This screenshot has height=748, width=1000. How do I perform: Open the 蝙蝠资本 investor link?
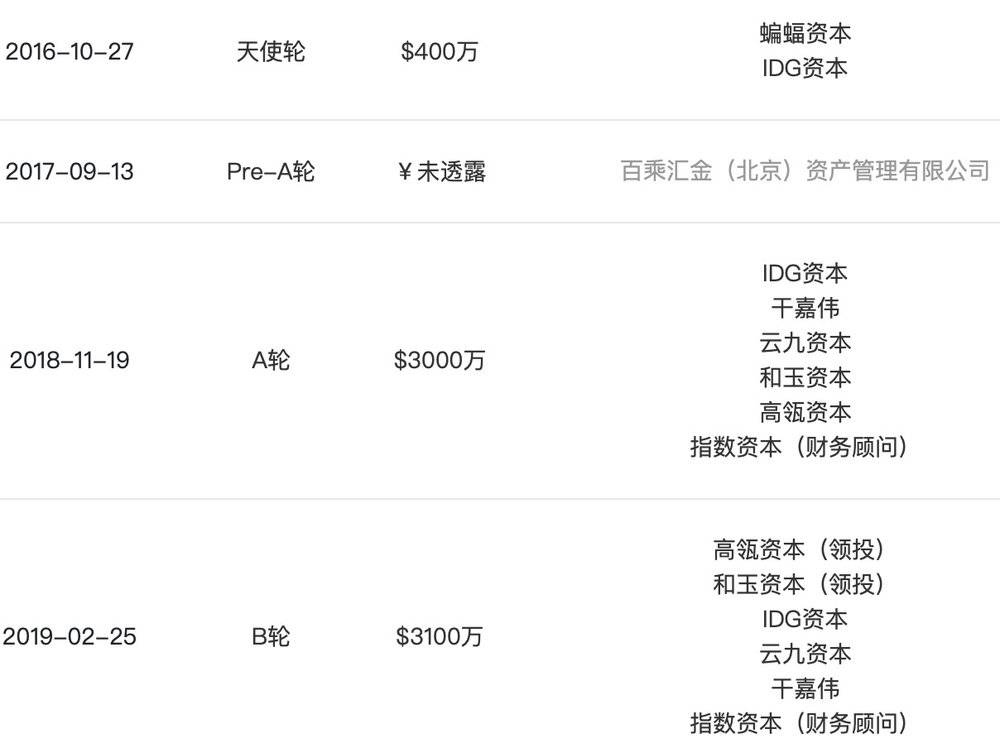[x=805, y=34]
